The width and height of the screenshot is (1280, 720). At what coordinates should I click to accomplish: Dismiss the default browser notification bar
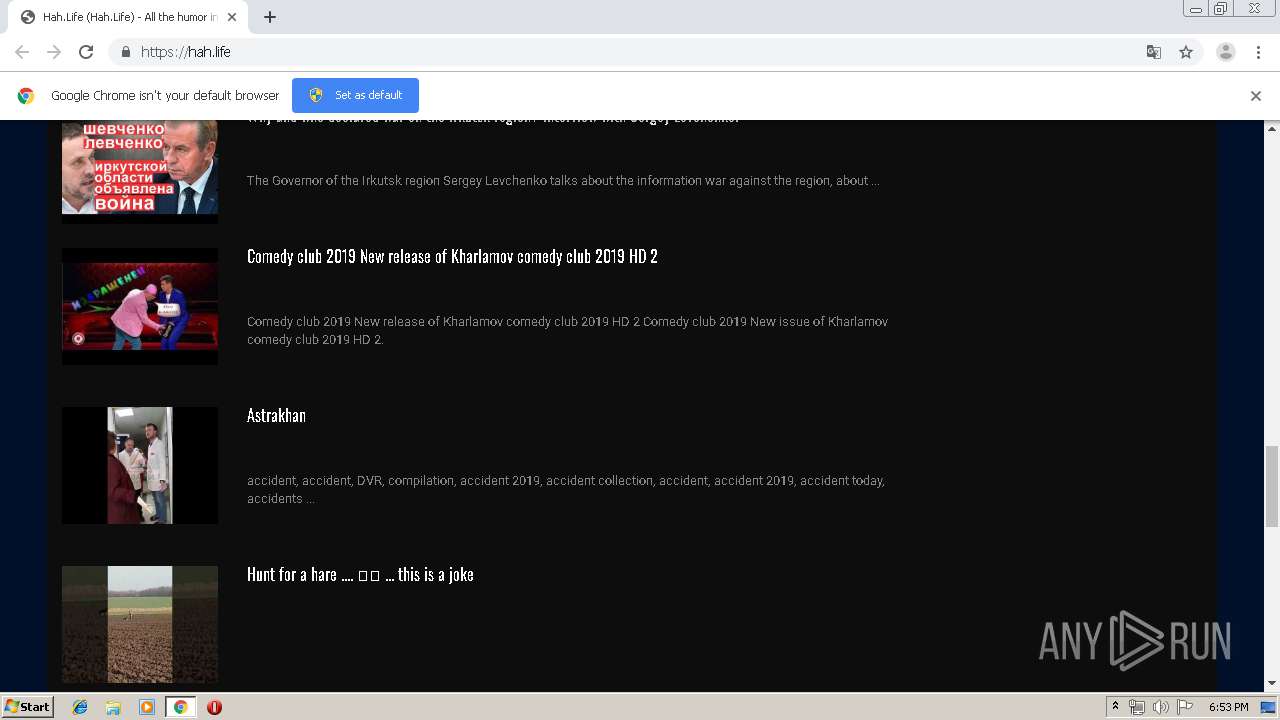[x=1256, y=96]
